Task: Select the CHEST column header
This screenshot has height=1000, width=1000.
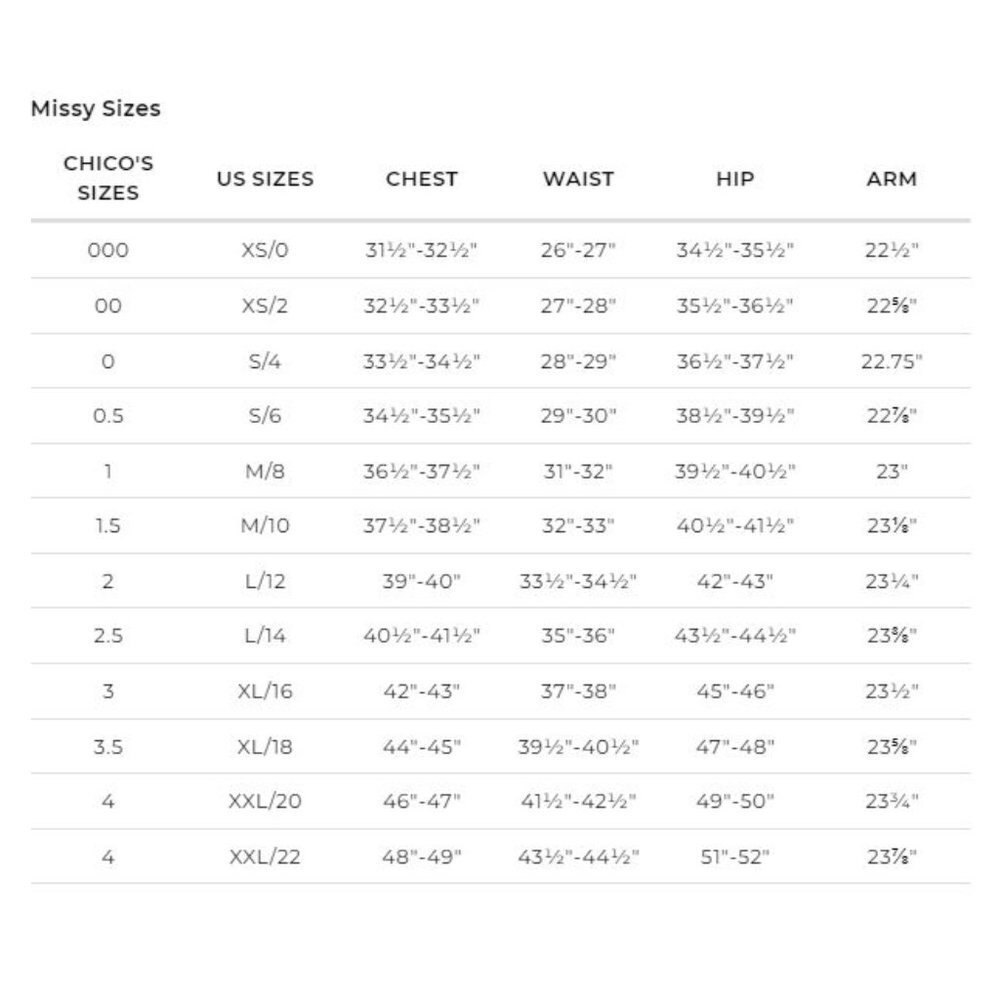Action: (422, 179)
